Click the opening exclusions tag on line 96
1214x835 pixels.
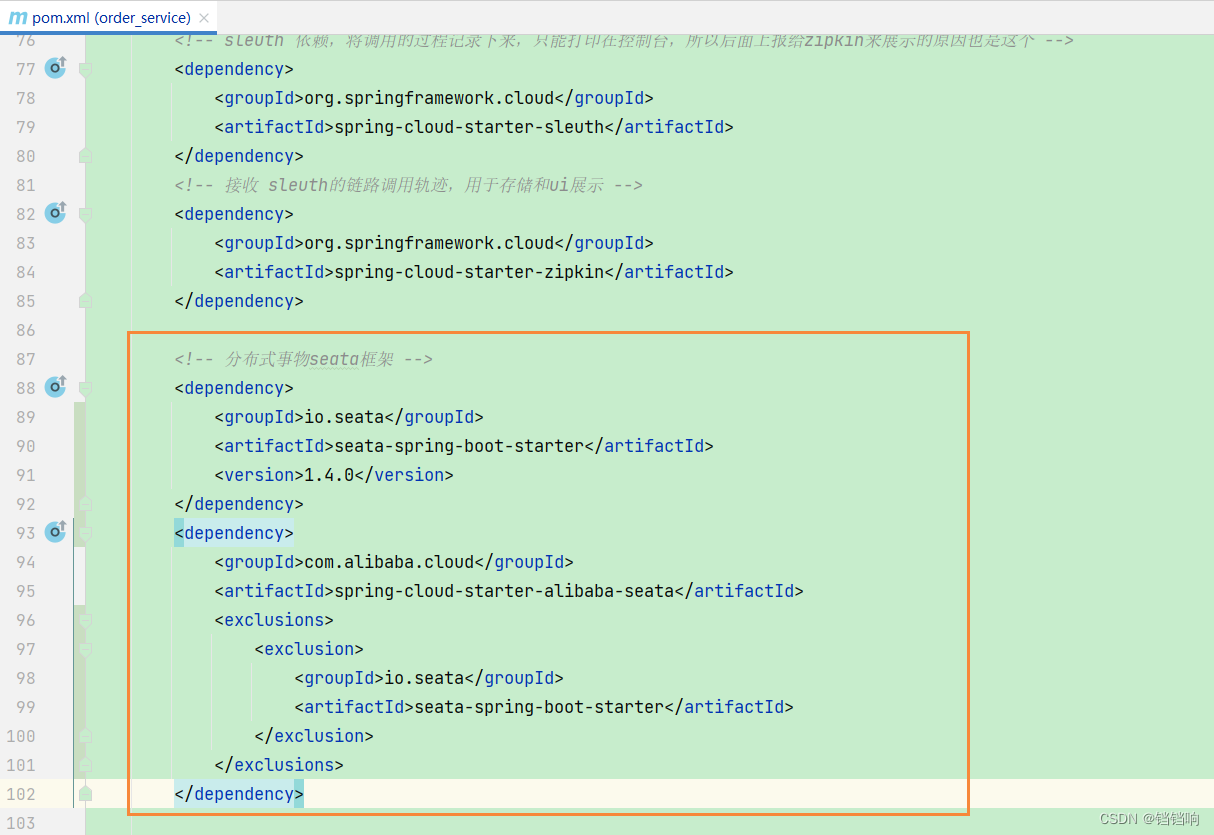(274, 620)
